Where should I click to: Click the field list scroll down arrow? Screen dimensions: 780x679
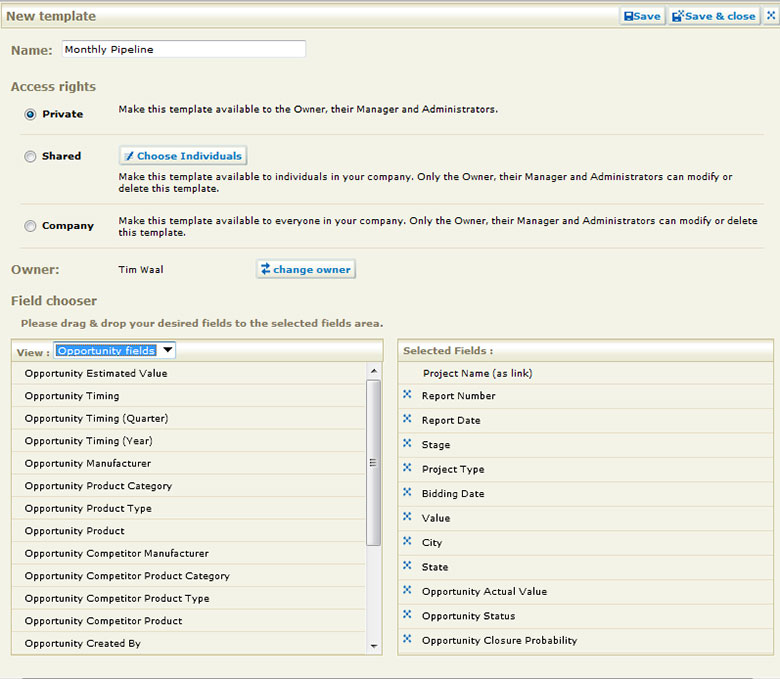coord(374,646)
